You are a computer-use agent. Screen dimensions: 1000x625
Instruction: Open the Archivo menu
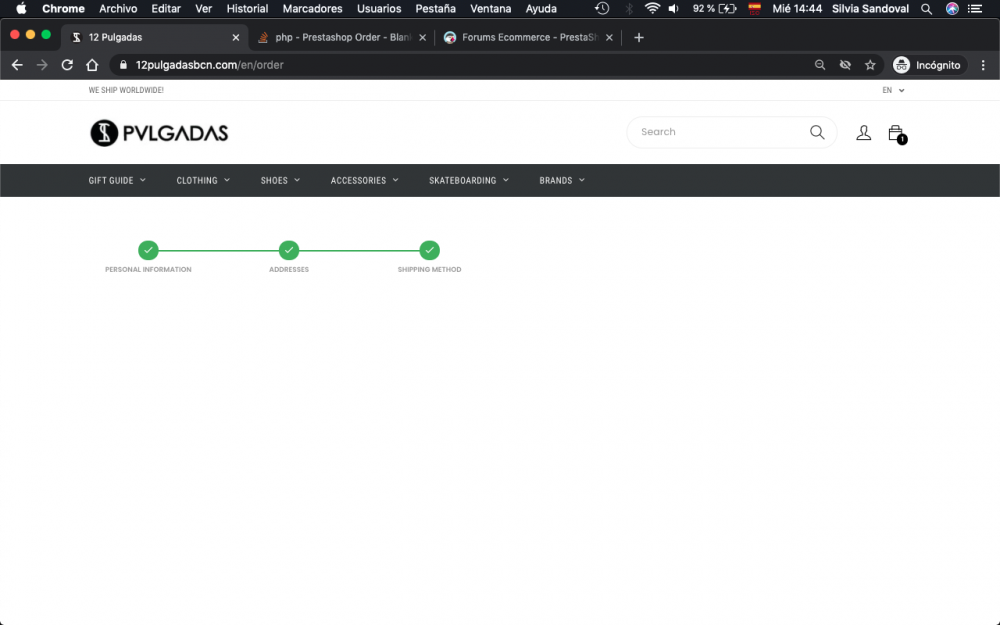[x=118, y=9]
